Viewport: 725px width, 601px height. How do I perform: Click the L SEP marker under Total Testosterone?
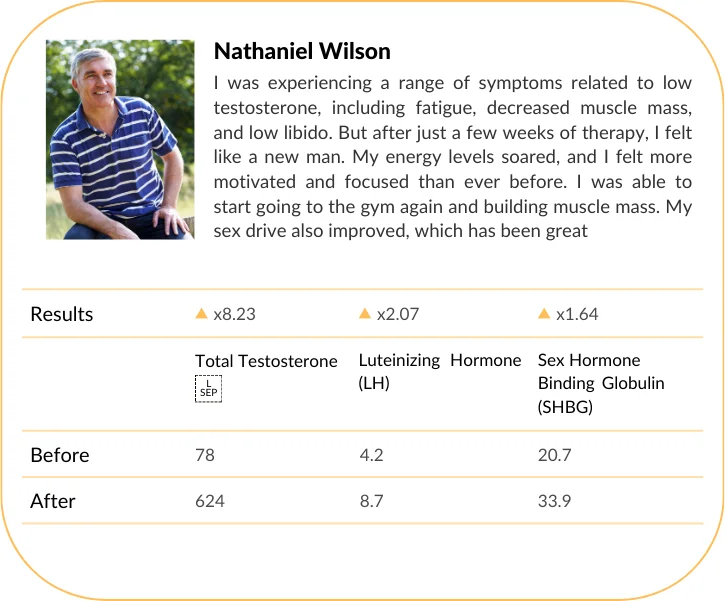pyautogui.click(x=208, y=389)
